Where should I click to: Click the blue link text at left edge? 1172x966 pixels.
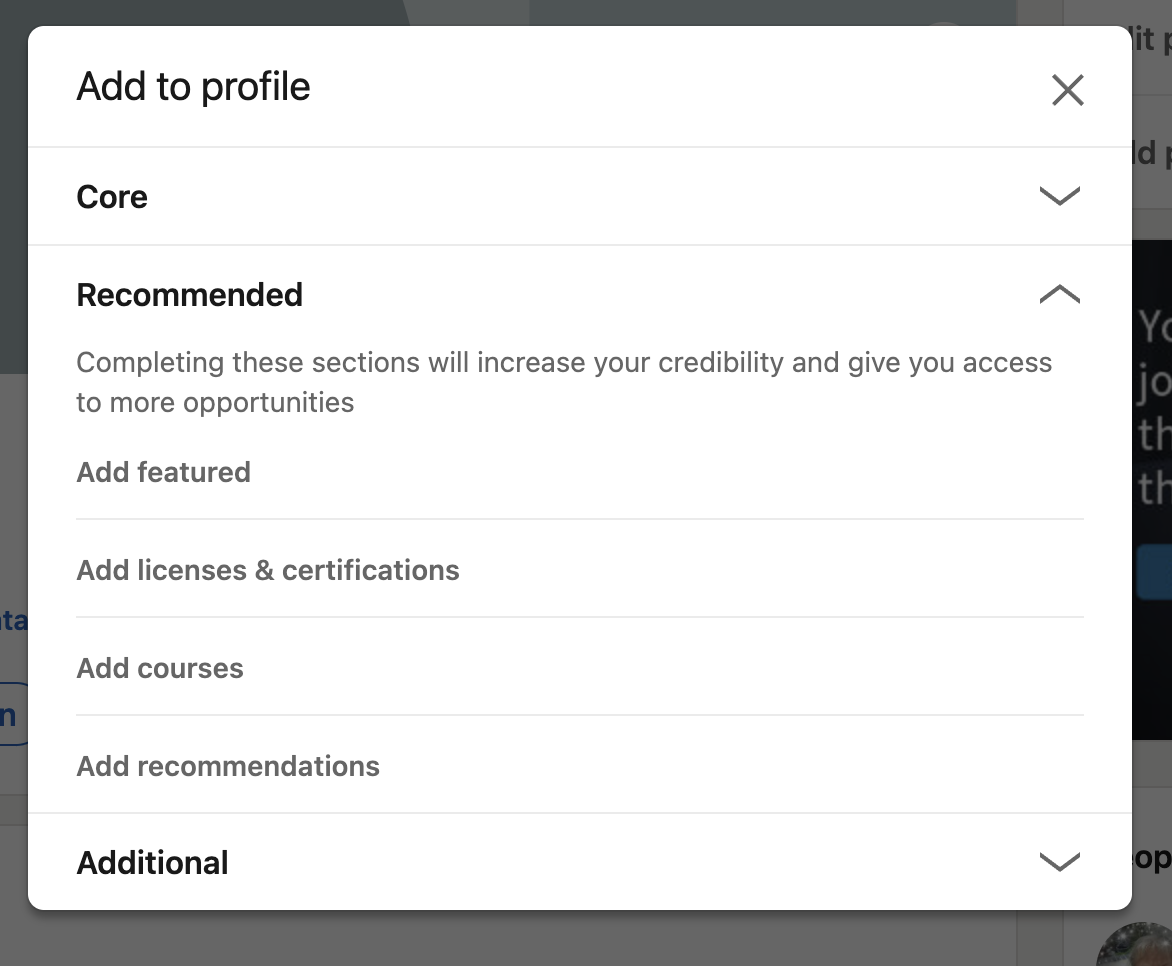click(x=13, y=621)
